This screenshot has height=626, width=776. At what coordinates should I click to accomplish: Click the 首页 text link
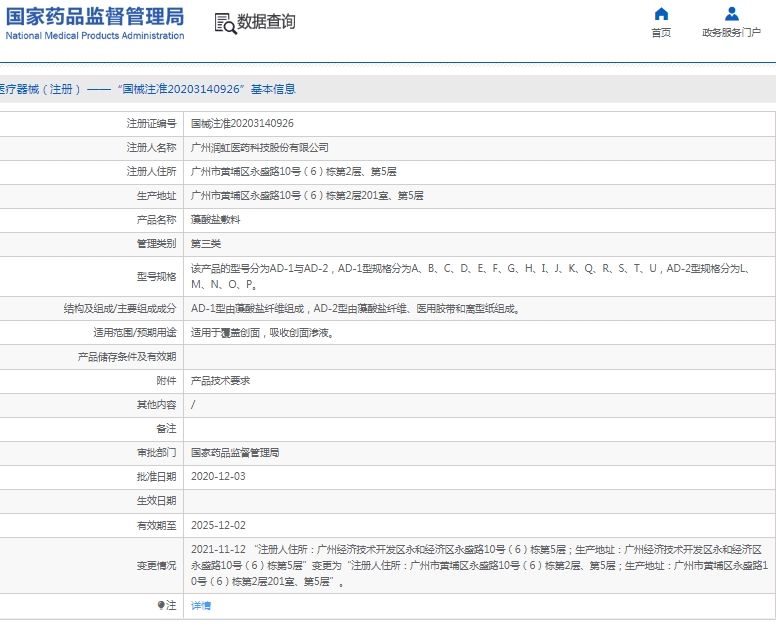click(661, 33)
